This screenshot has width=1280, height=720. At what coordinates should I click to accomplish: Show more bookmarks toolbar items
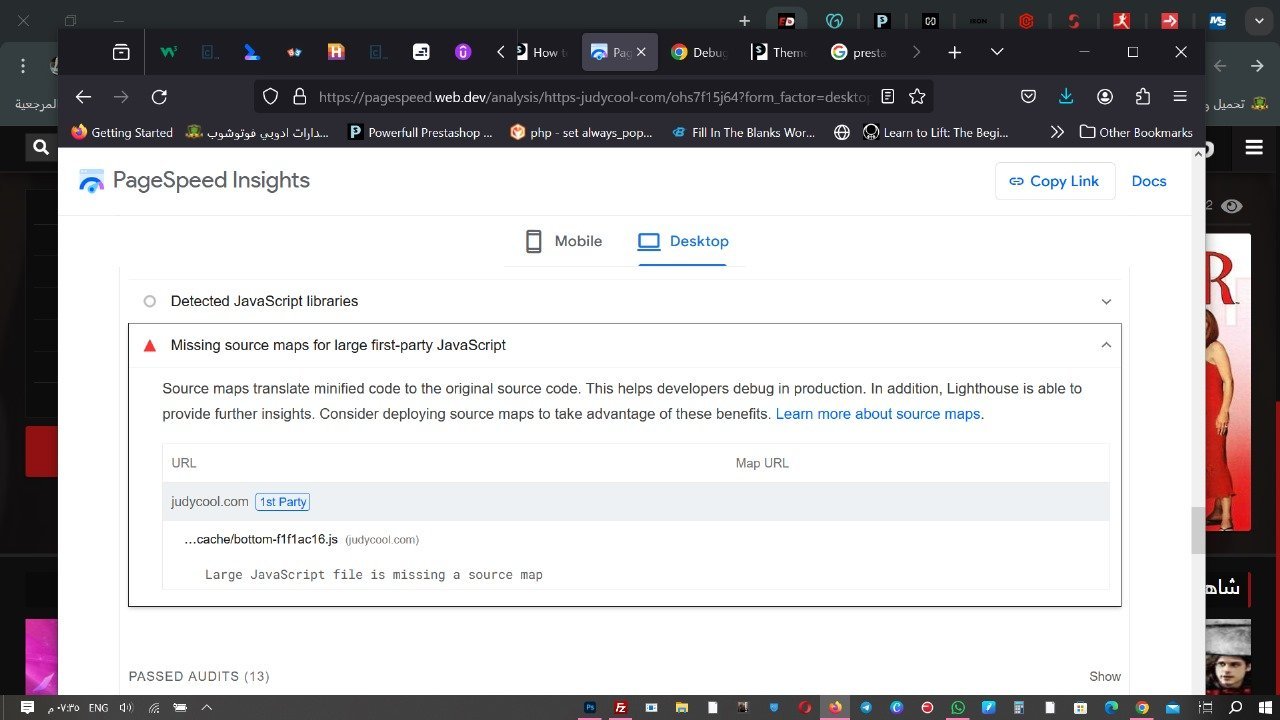point(1057,132)
